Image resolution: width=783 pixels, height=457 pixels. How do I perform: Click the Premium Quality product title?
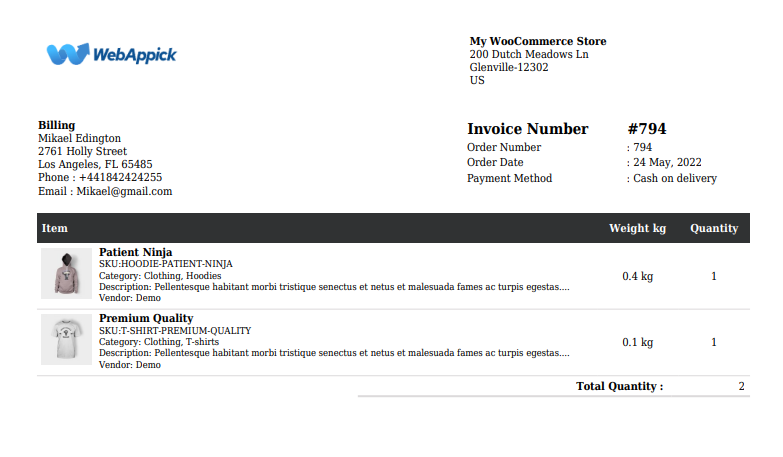146,318
